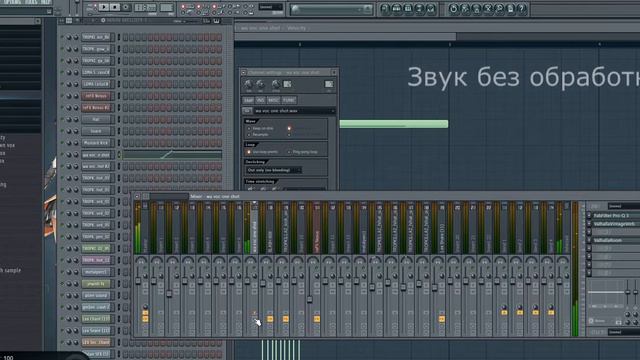Image resolution: width=640 pixels, height=360 pixels.
Task: Open the Declicking mode dropdown
Action: point(273,170)
